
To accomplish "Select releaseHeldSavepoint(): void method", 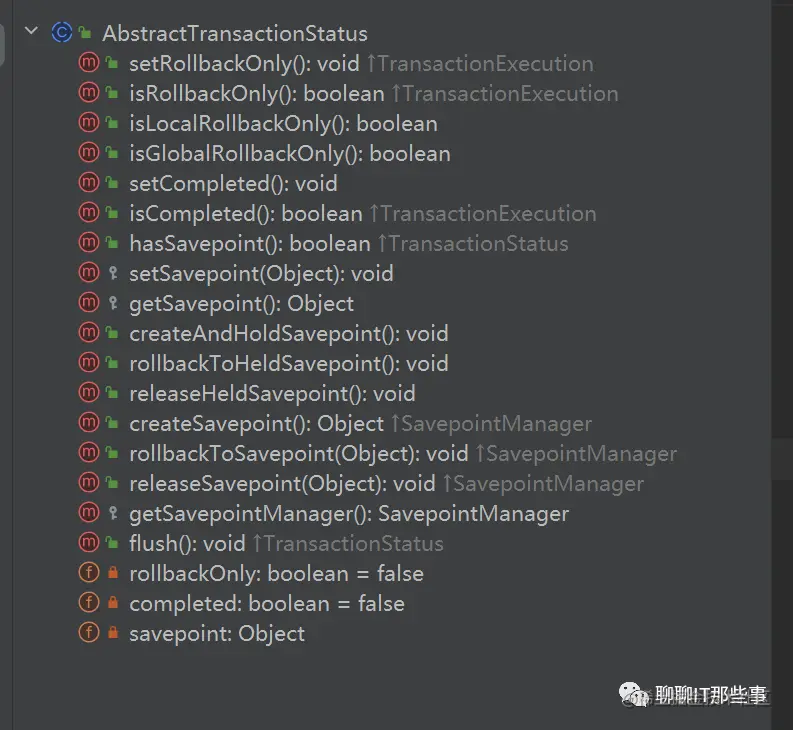I will tap(272, 394).
